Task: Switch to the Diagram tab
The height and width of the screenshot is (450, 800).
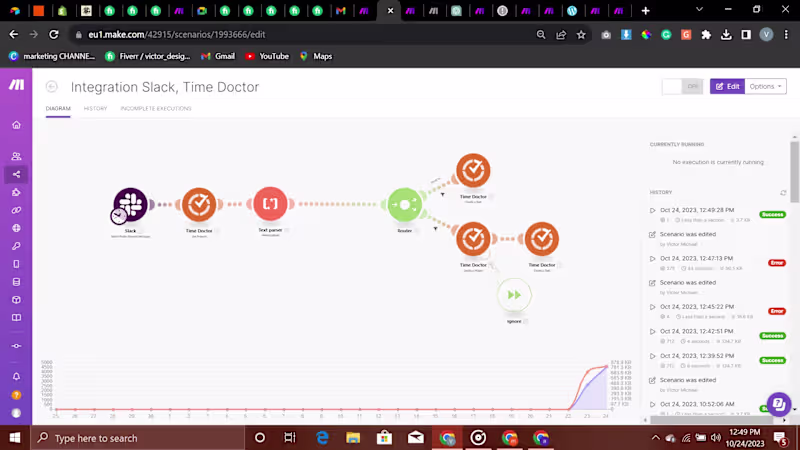Action: (x=58, y=109)
